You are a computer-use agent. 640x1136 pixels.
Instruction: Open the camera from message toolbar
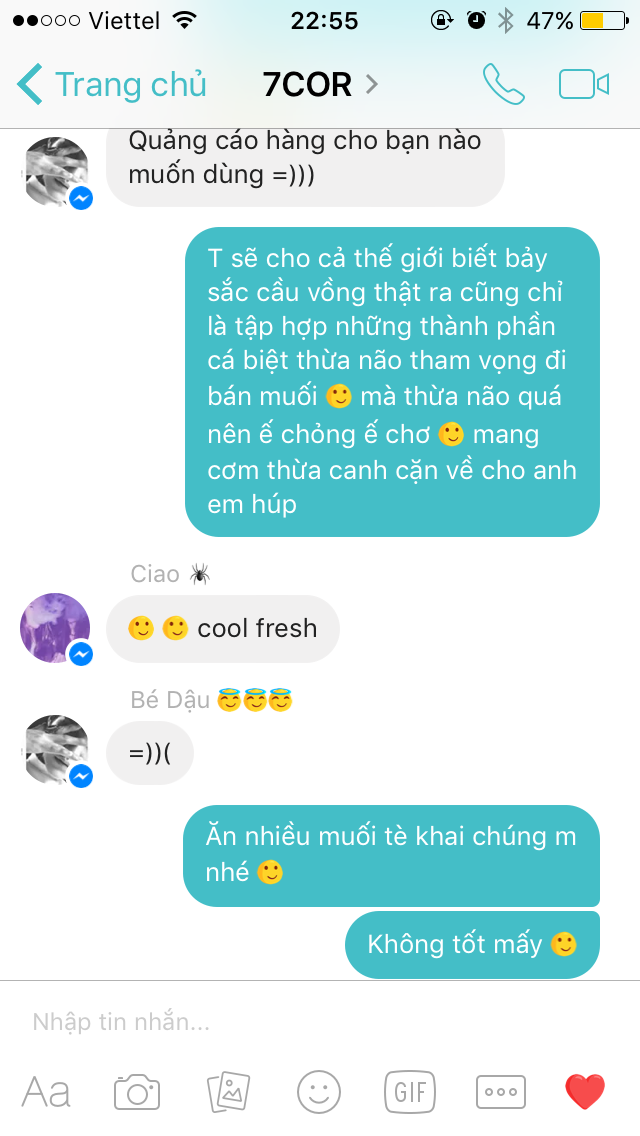tap(137, 1092)
